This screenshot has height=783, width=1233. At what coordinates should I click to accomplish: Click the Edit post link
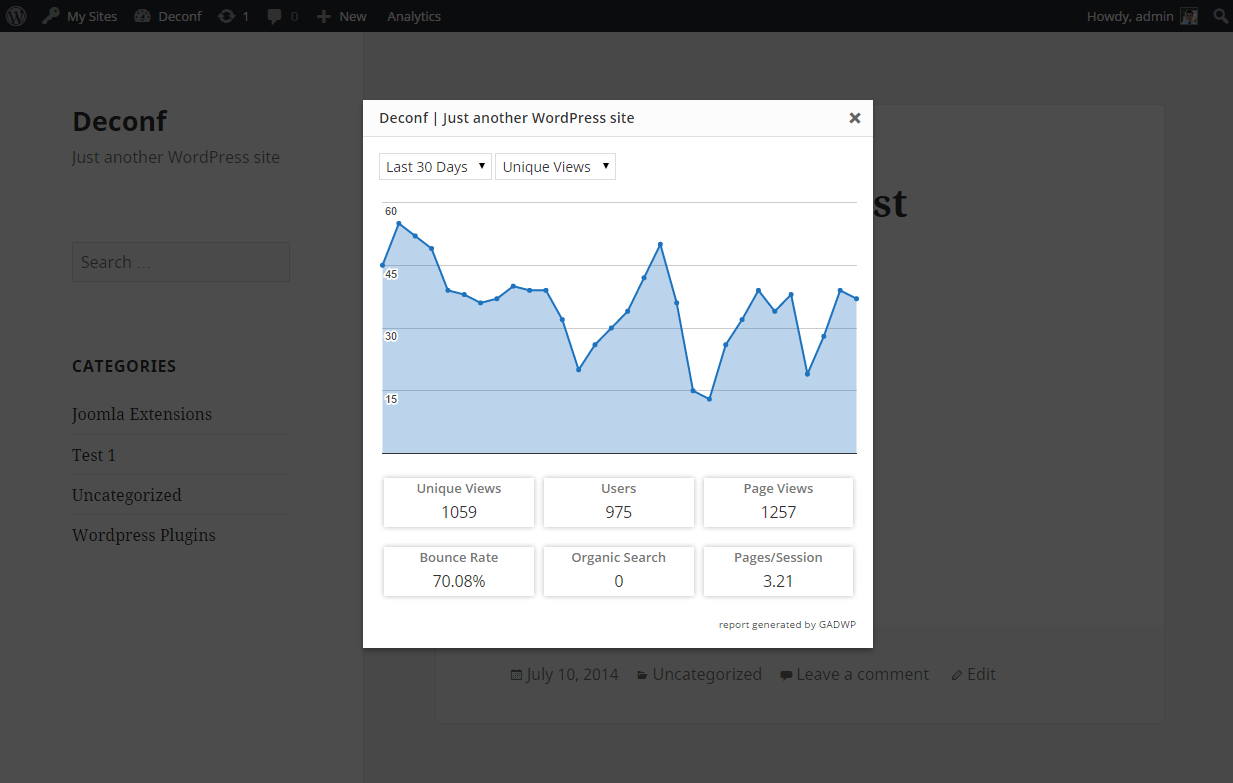[x=980, y=674]
